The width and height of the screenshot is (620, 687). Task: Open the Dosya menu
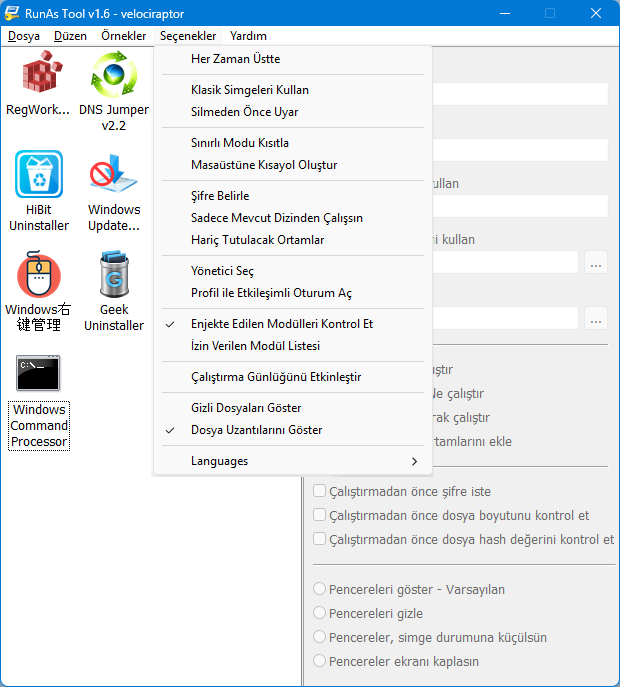[x=24, y=36]
